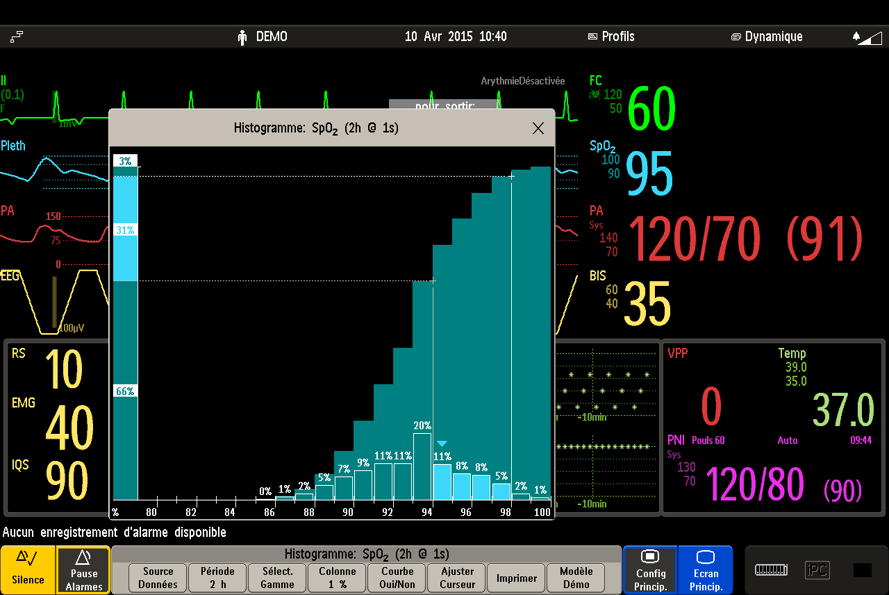Open the alarm bell icon top right
Image resolution: width=889 pixels, height=595 pixels.
[x=855, y=36]
